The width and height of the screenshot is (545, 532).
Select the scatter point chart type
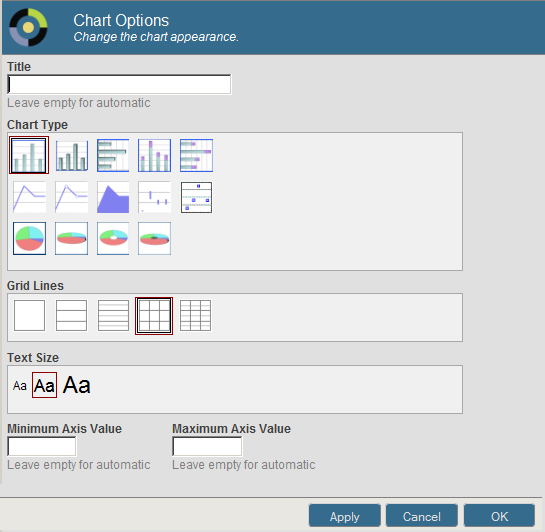point(196,197)
